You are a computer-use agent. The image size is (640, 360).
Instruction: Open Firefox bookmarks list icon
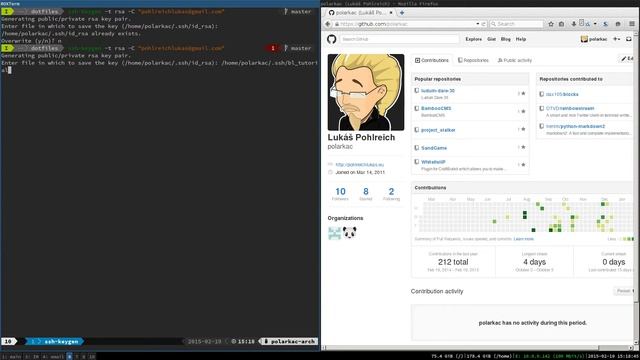click(562, 24)
